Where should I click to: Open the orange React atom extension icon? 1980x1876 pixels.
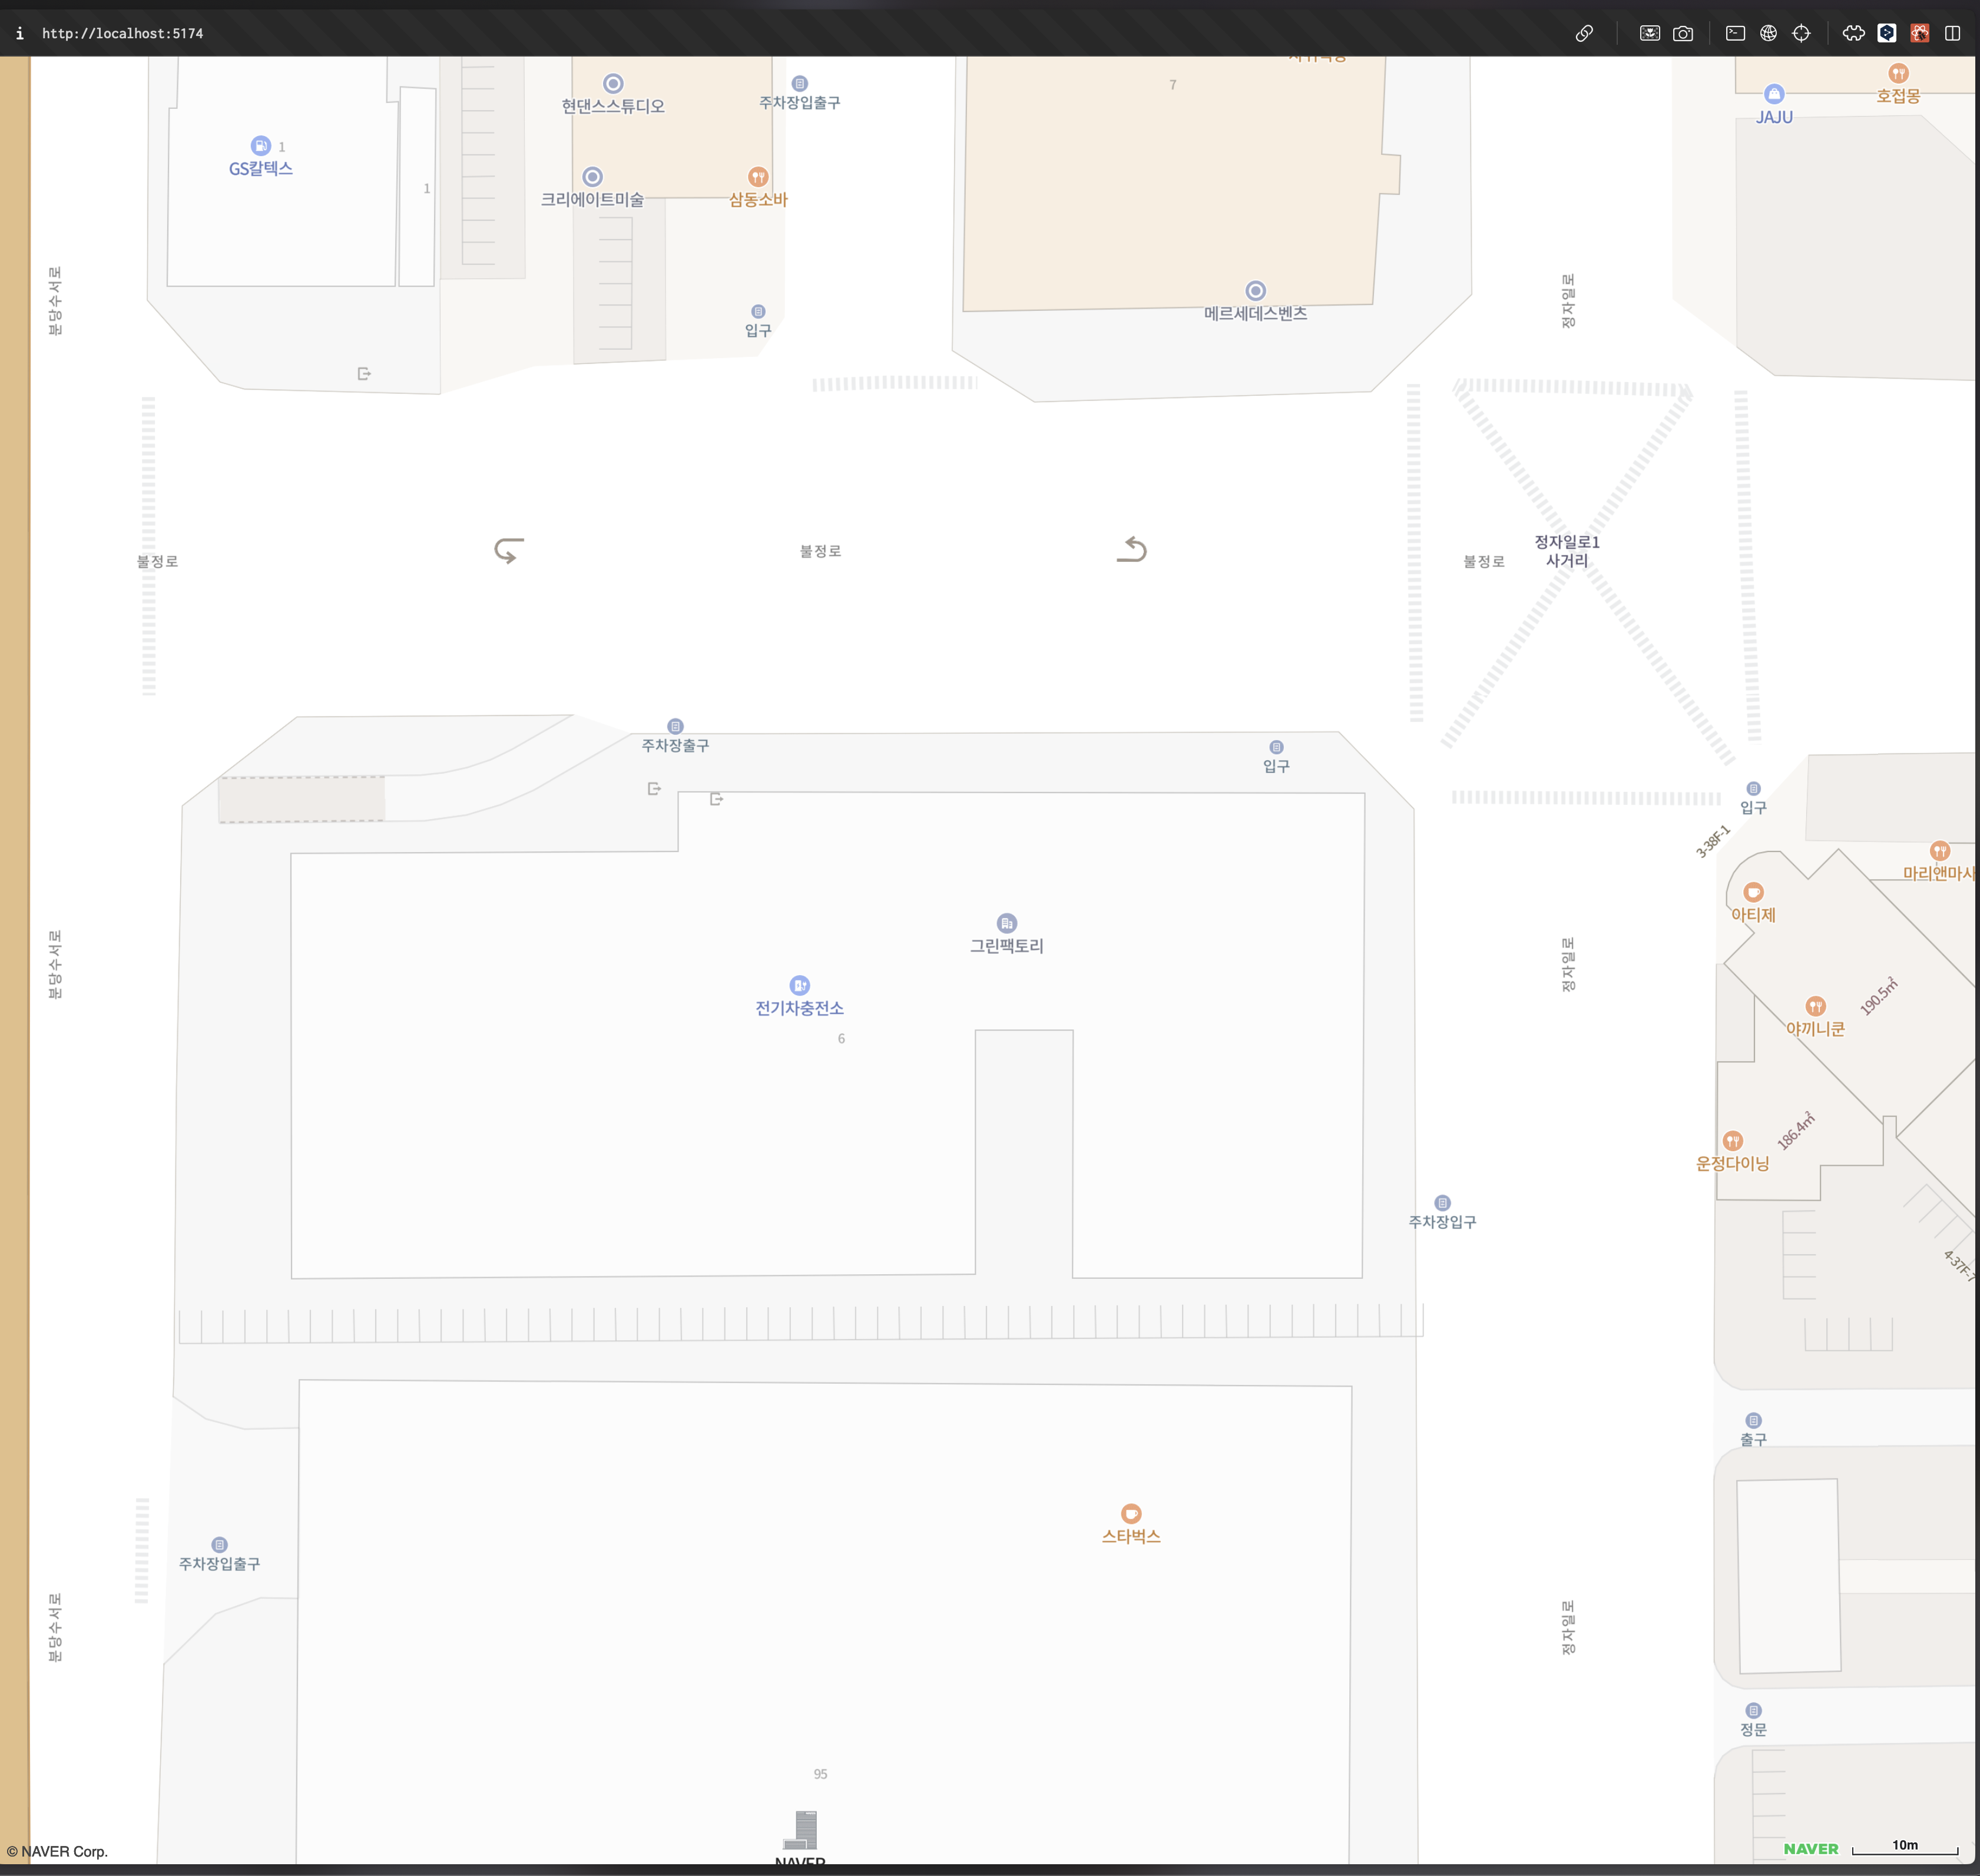(x=1920, y=33)
